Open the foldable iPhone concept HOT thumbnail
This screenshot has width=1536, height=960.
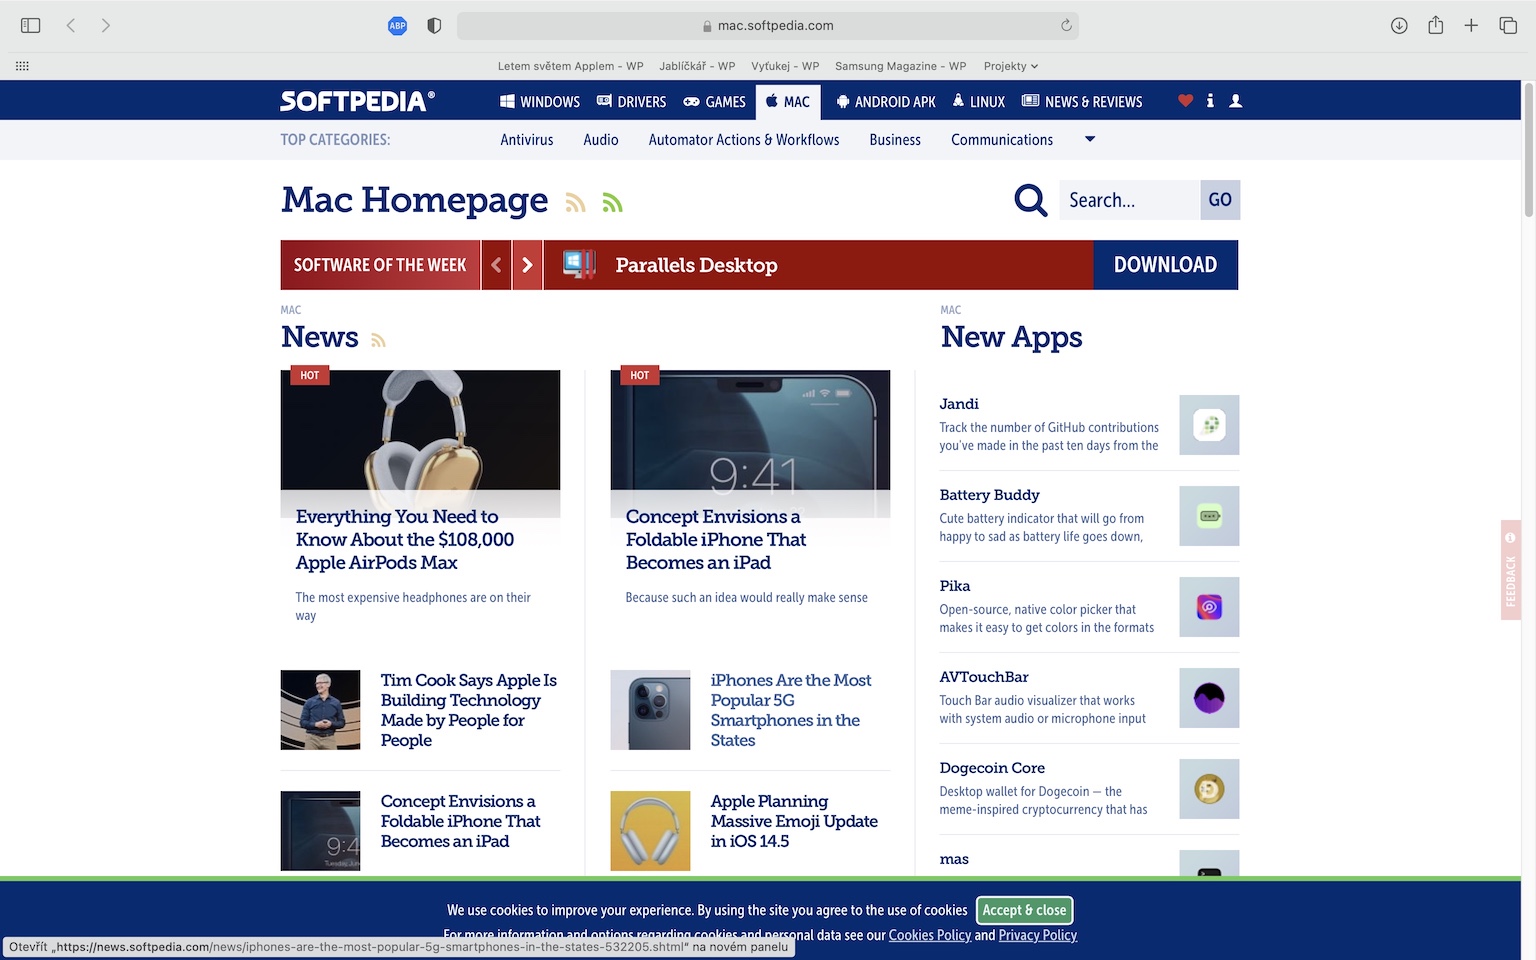pyautogui.click(x=750, y=443)
